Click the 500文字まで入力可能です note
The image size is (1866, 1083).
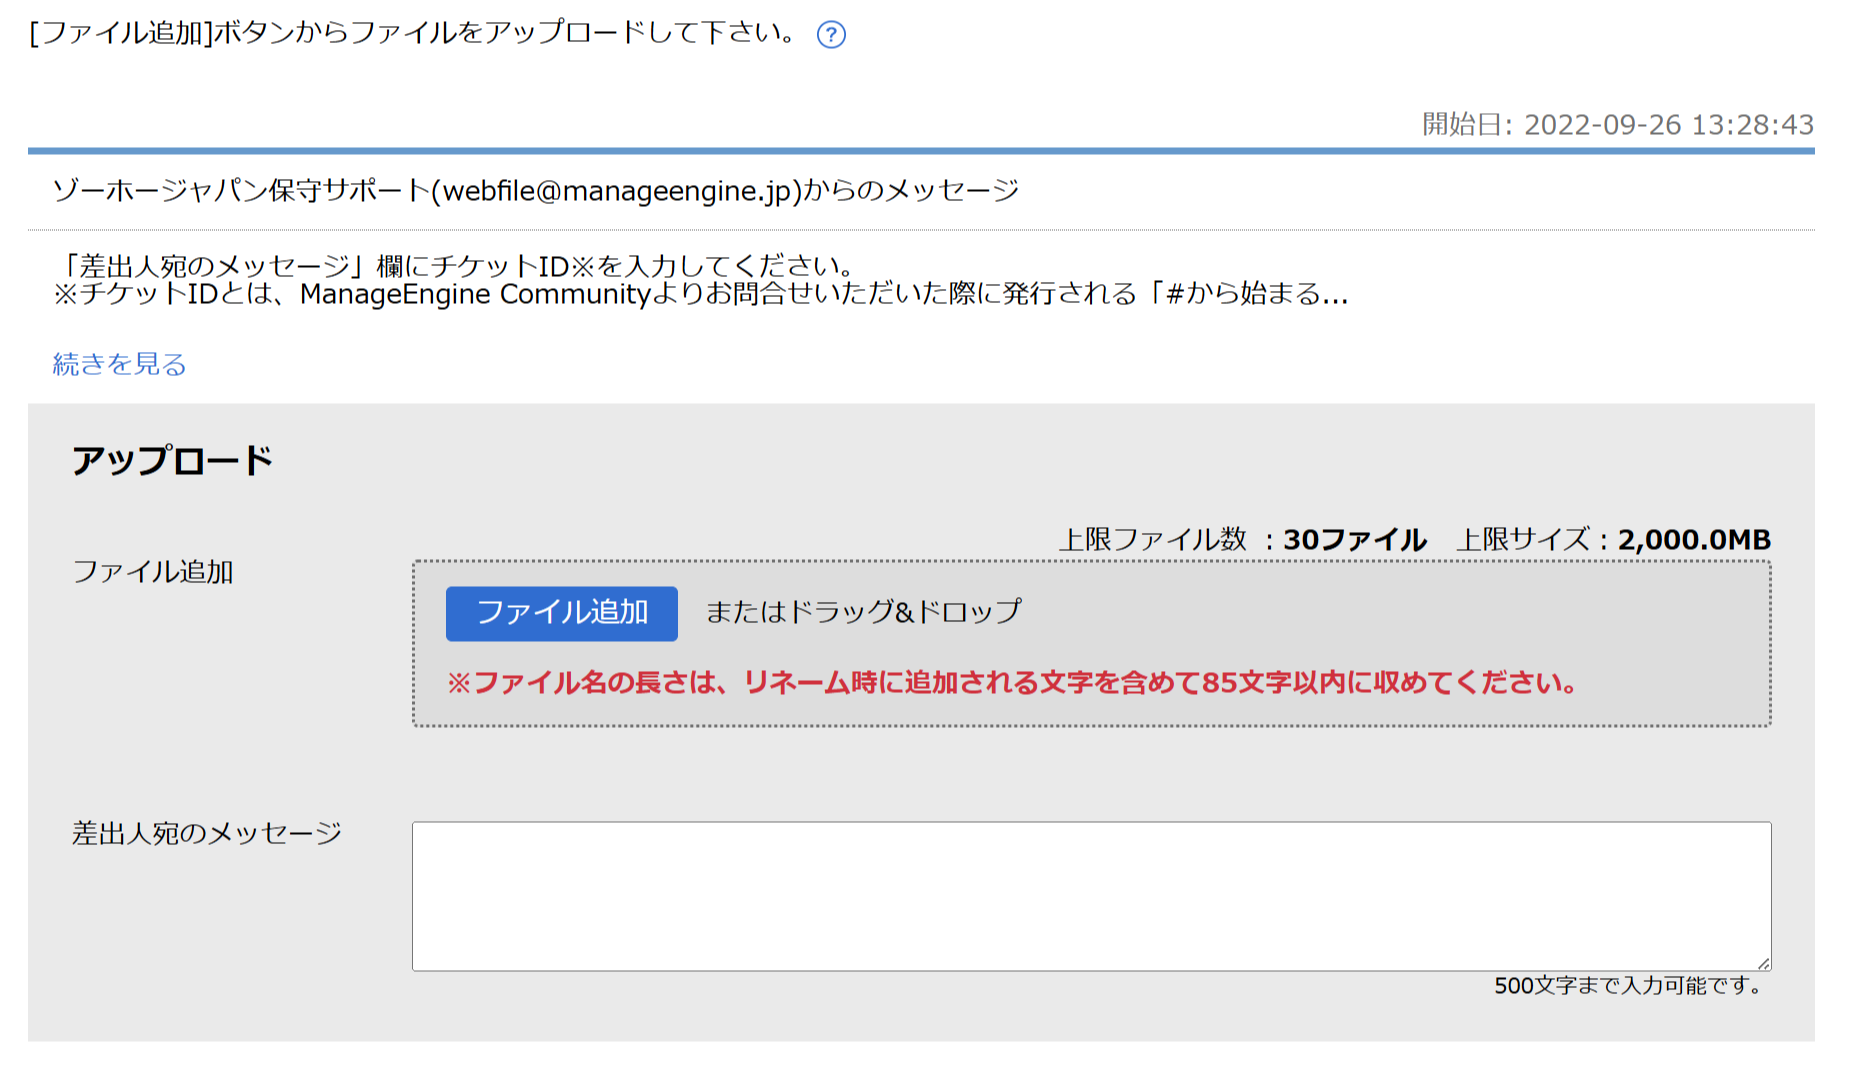1628,986
